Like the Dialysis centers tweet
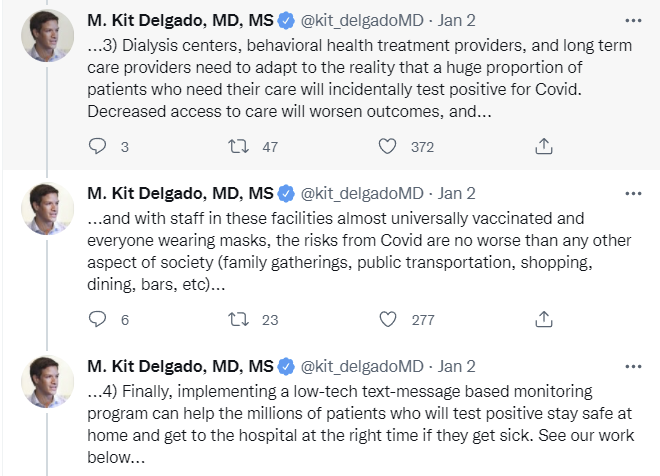Viewport: 660px width, 476px height. pyautogui.click(x=387, y=146)
